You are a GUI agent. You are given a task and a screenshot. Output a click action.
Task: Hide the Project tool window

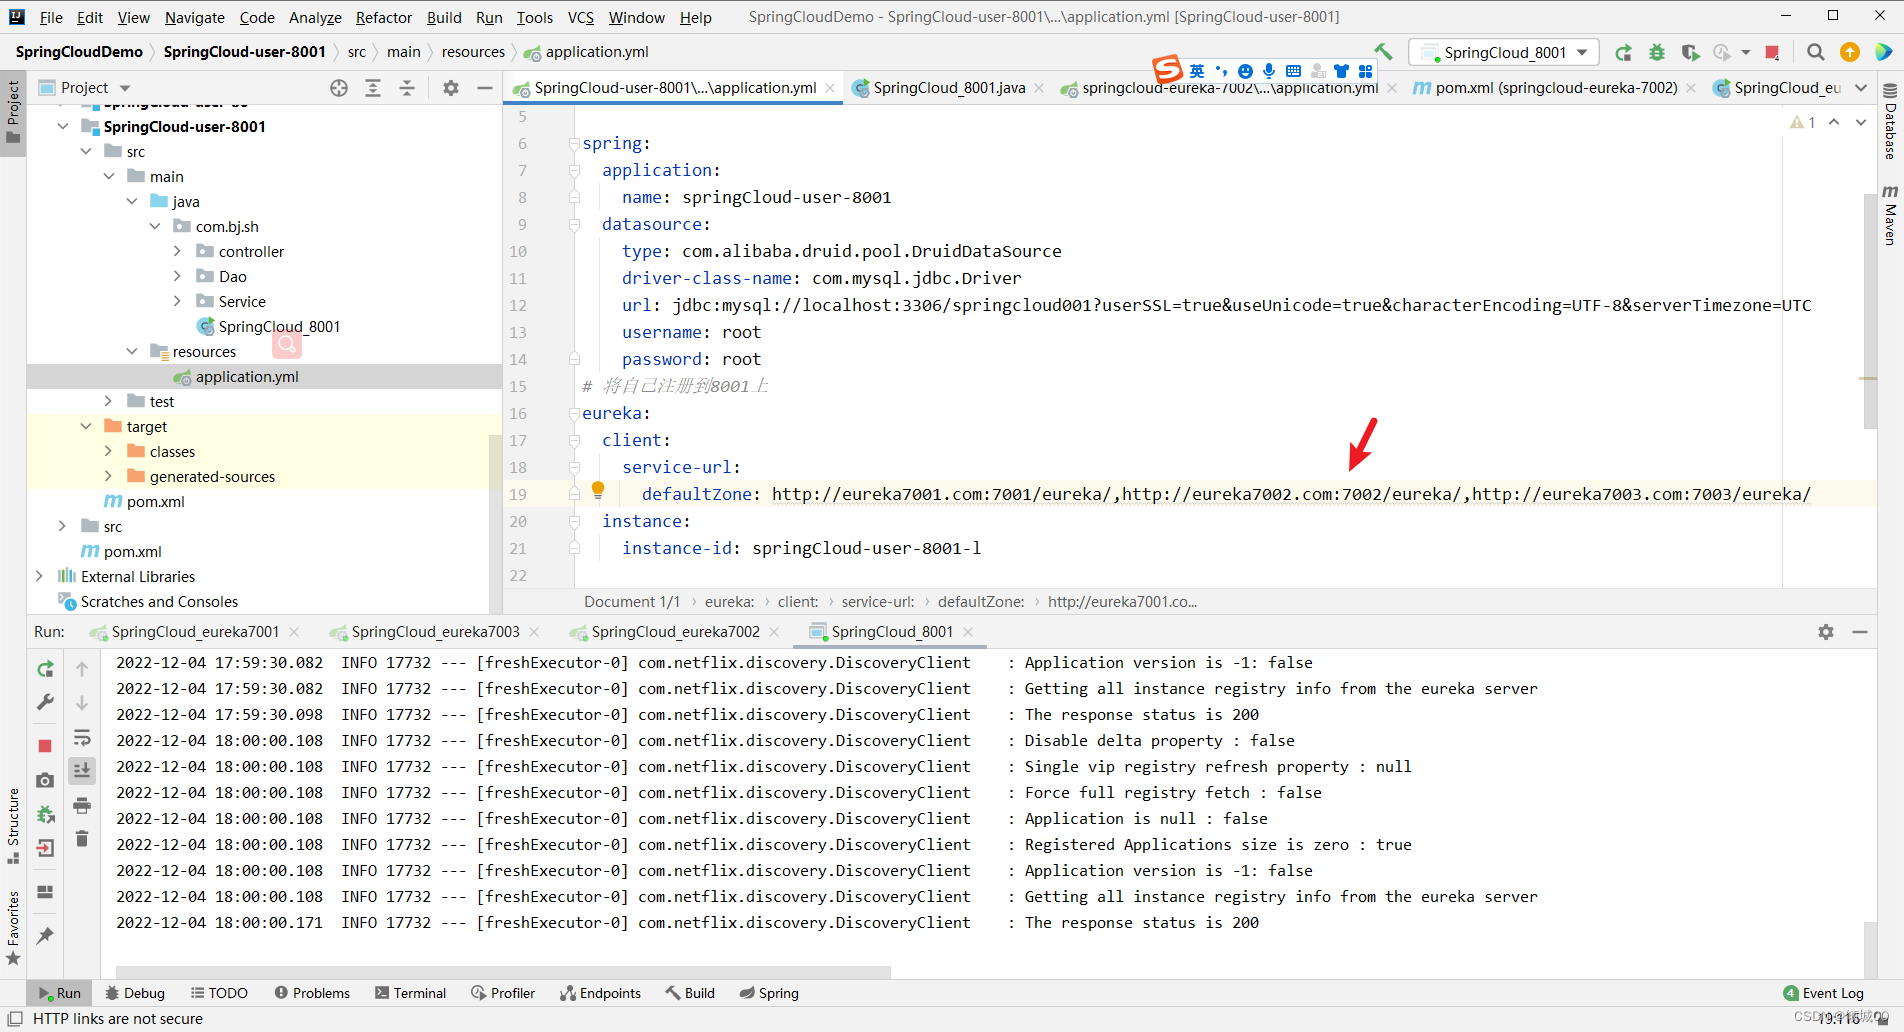(485, 88)
